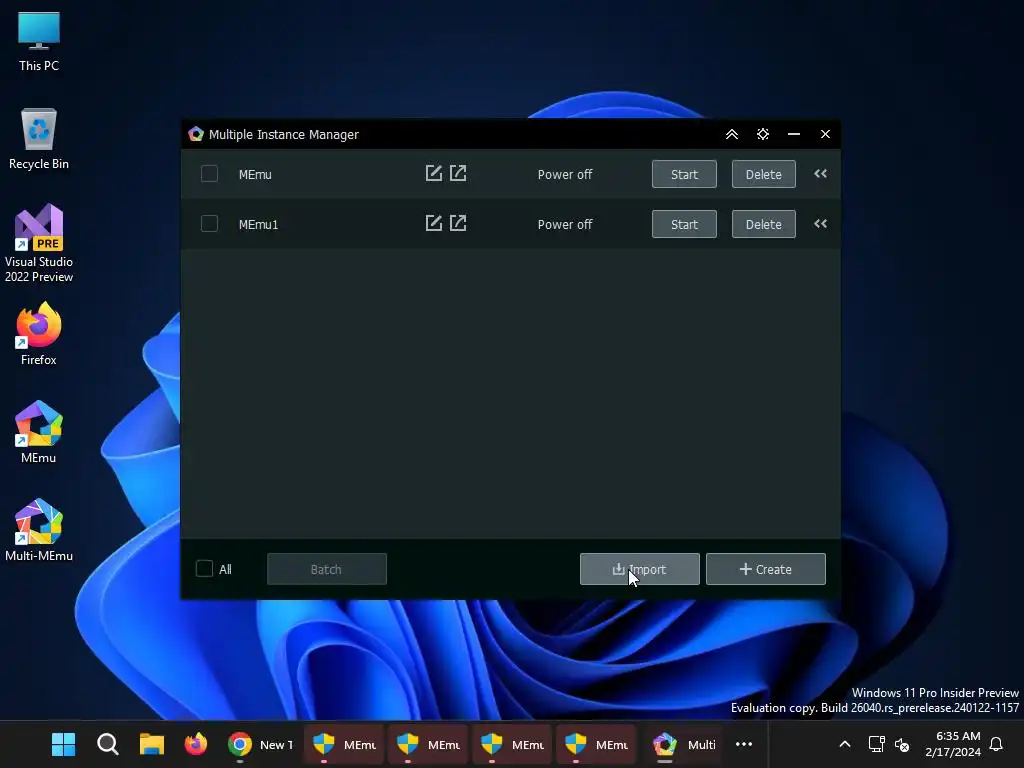
Task: Show hidden system tray icons
Action: [x=844, y=744]
